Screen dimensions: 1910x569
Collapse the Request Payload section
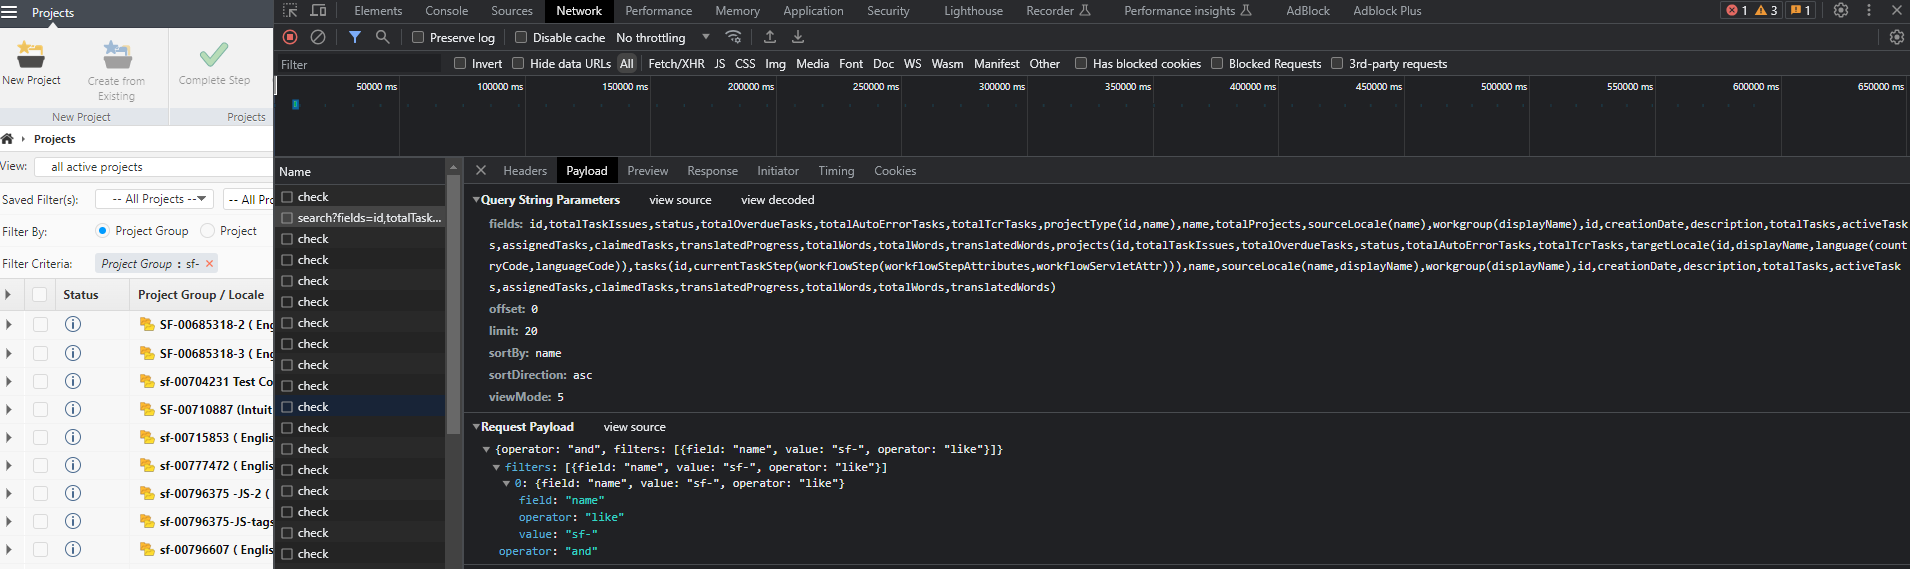pyautogui.click(x=477, y=427)
